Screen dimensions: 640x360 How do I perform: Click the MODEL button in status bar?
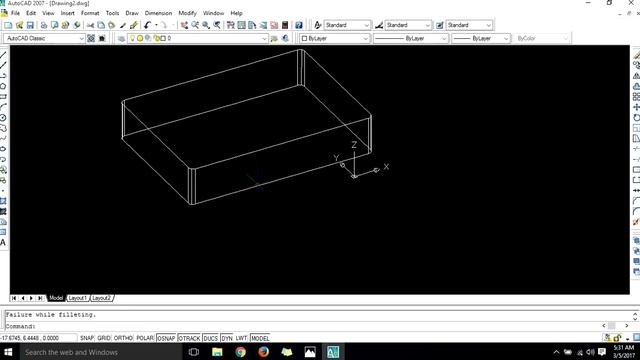(260, 338)
